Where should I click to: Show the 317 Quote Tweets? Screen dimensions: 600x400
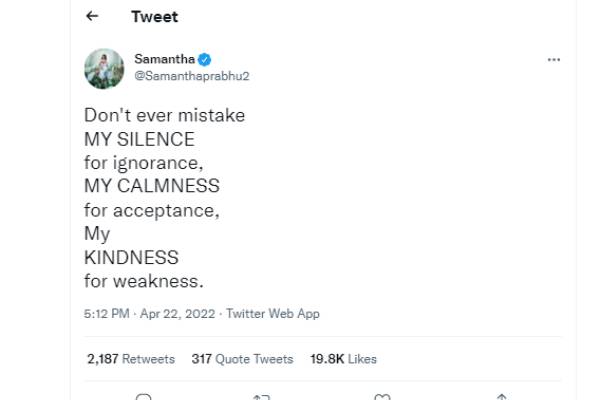[242, 359]
